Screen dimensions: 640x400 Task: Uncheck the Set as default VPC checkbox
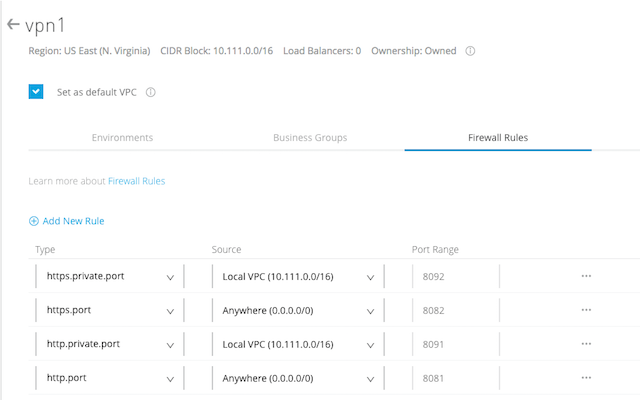coord(36,91)
